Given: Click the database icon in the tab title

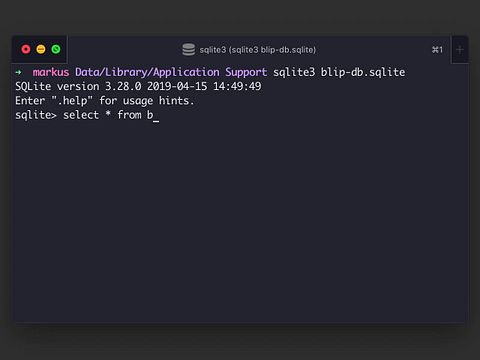Looking at the screenshot, I should click(x=188, y=50).
